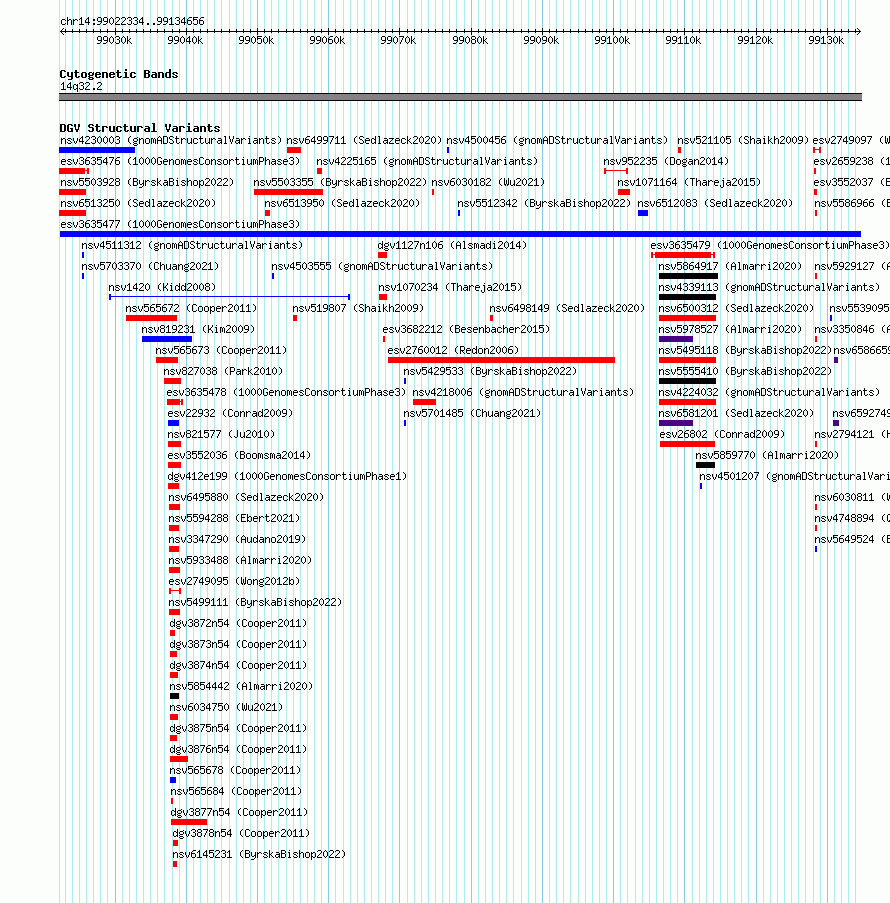Select nsv3347290 (Audano2019) label
Viewport: 890px width, 903px height.
click(237, 539)
